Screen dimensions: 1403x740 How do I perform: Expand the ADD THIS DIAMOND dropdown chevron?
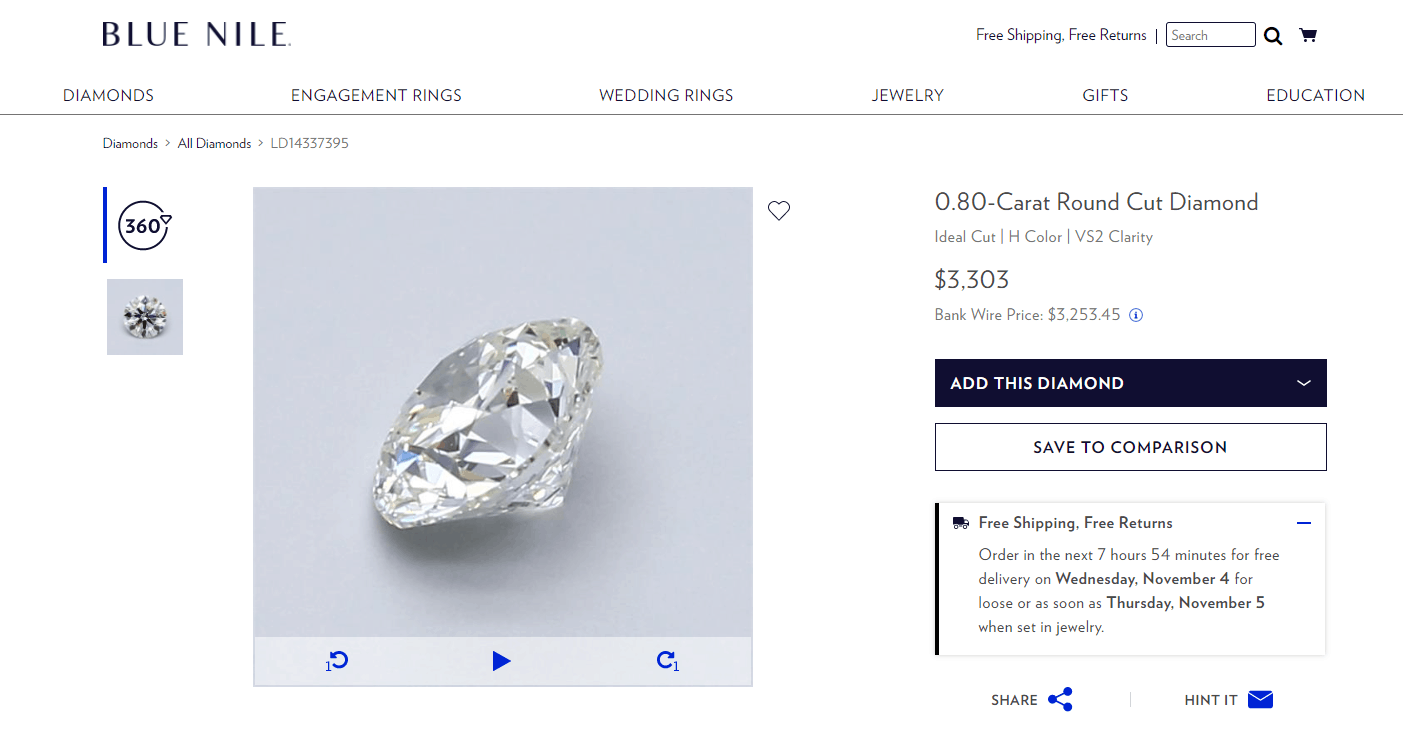click(x=1303, y=383)
